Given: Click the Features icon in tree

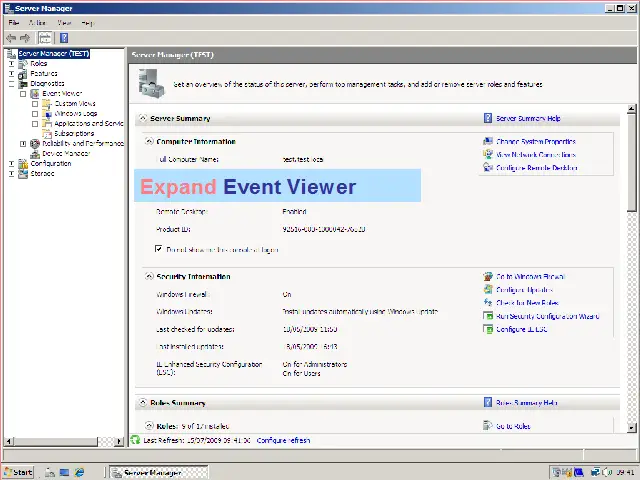Looking at the screenshot, I should 23,74.
